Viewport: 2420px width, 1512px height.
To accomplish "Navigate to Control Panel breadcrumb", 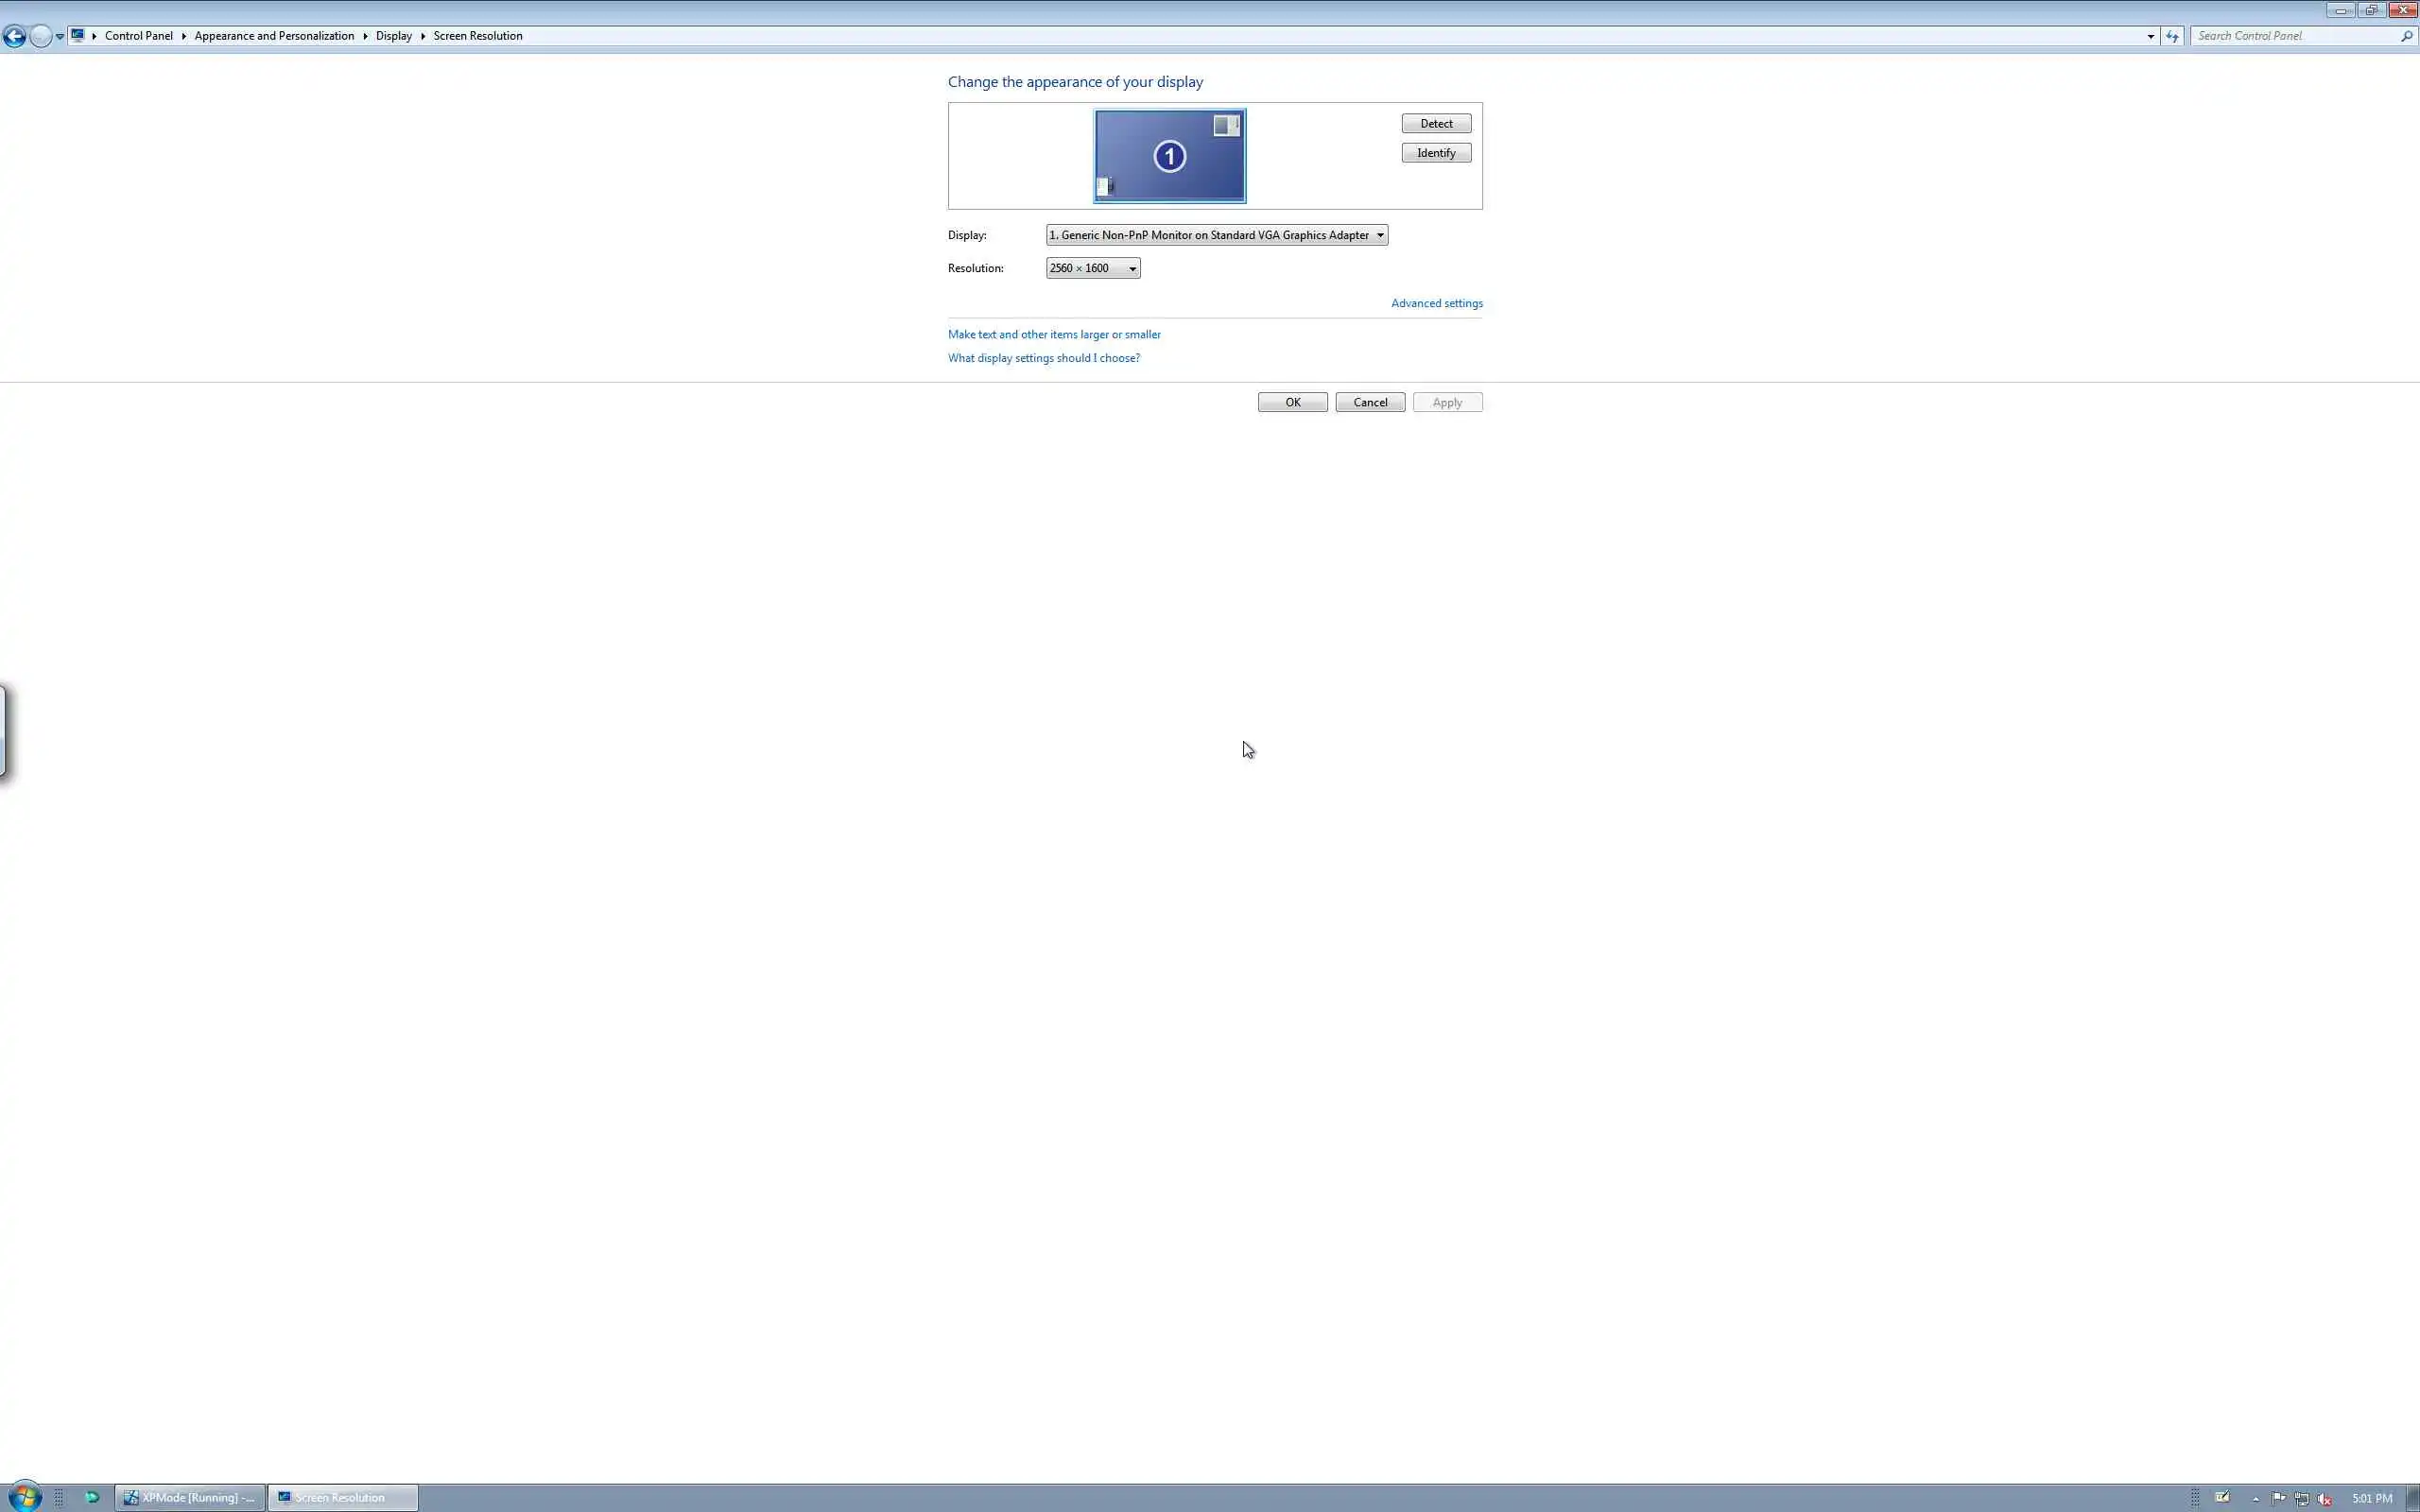I will point(138,36).
